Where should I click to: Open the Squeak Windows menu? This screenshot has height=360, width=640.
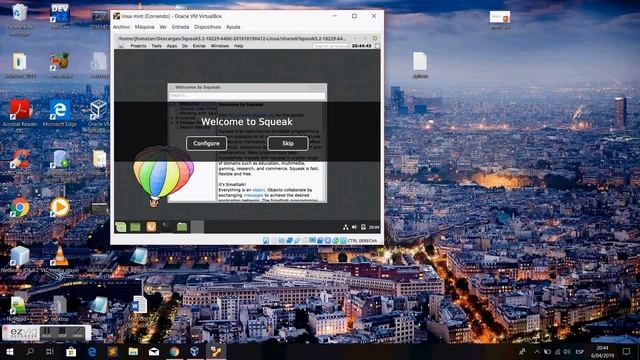220,46
